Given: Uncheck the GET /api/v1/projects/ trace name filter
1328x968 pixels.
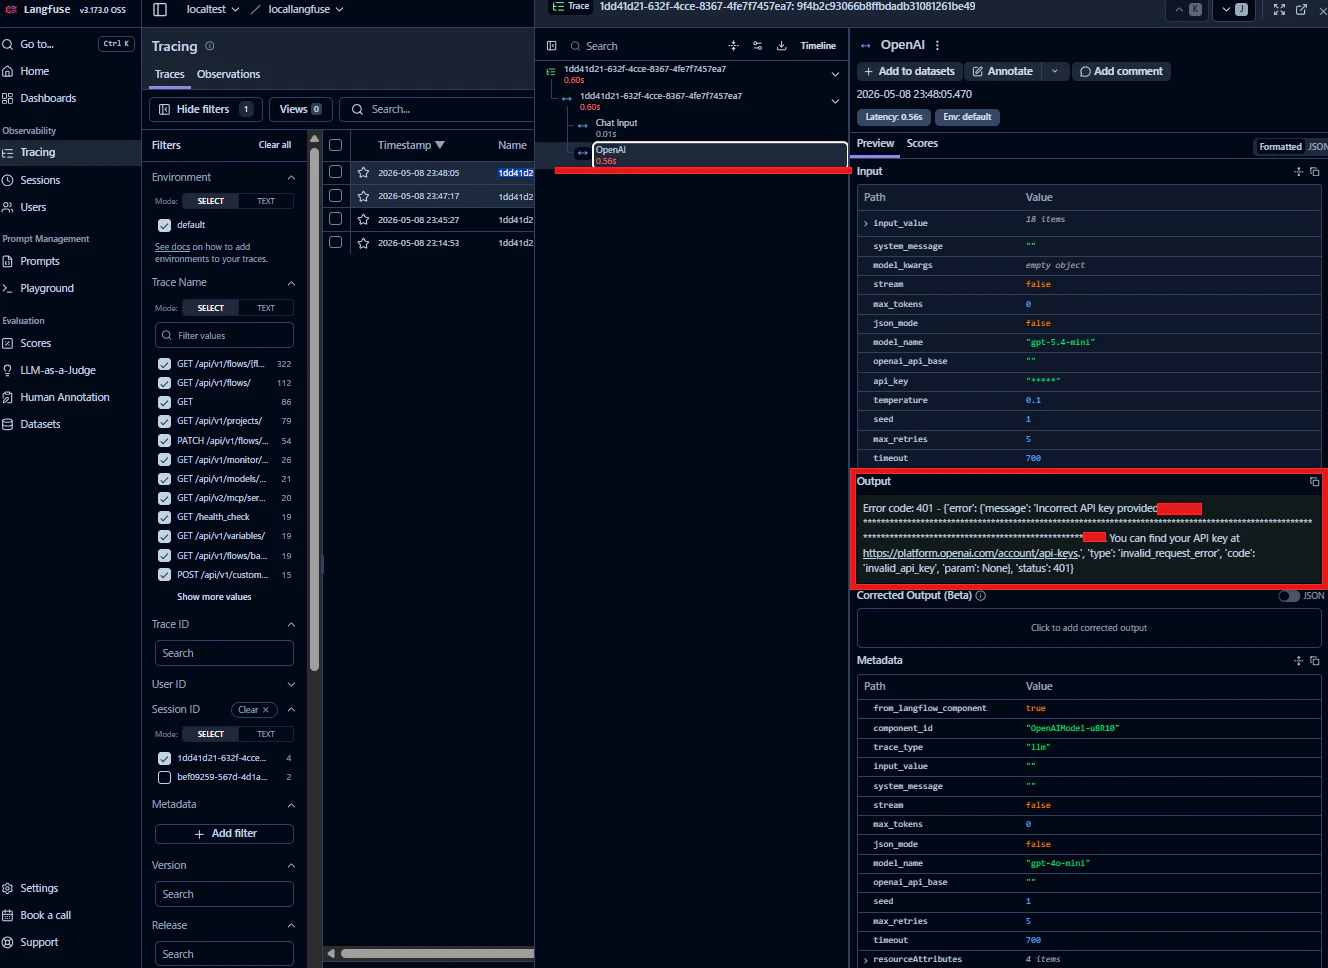Looking at the screenshot, I should [164, 421].
